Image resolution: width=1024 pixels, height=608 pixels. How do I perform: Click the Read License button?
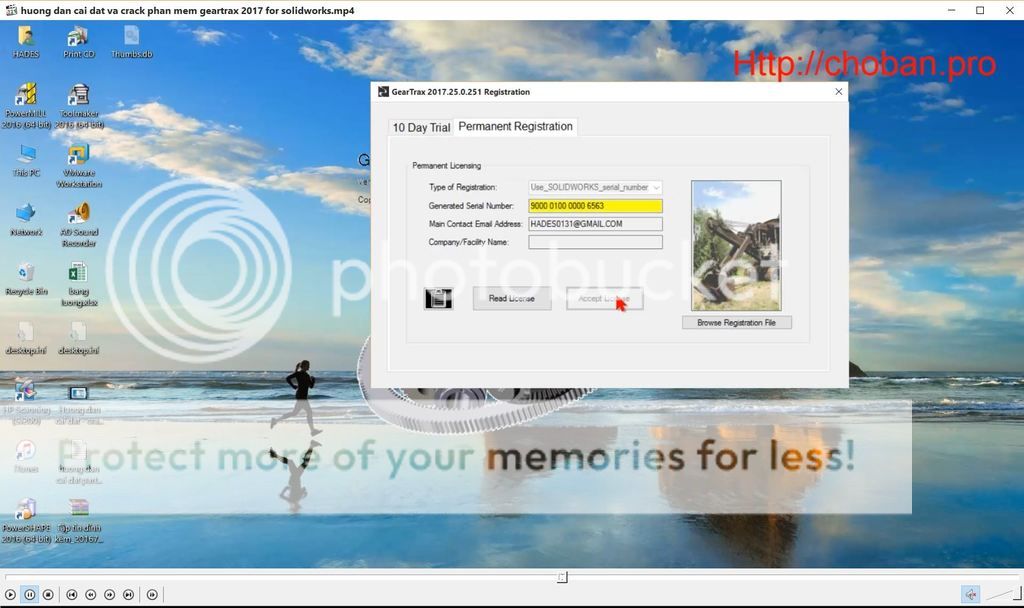tap(511, 298)
